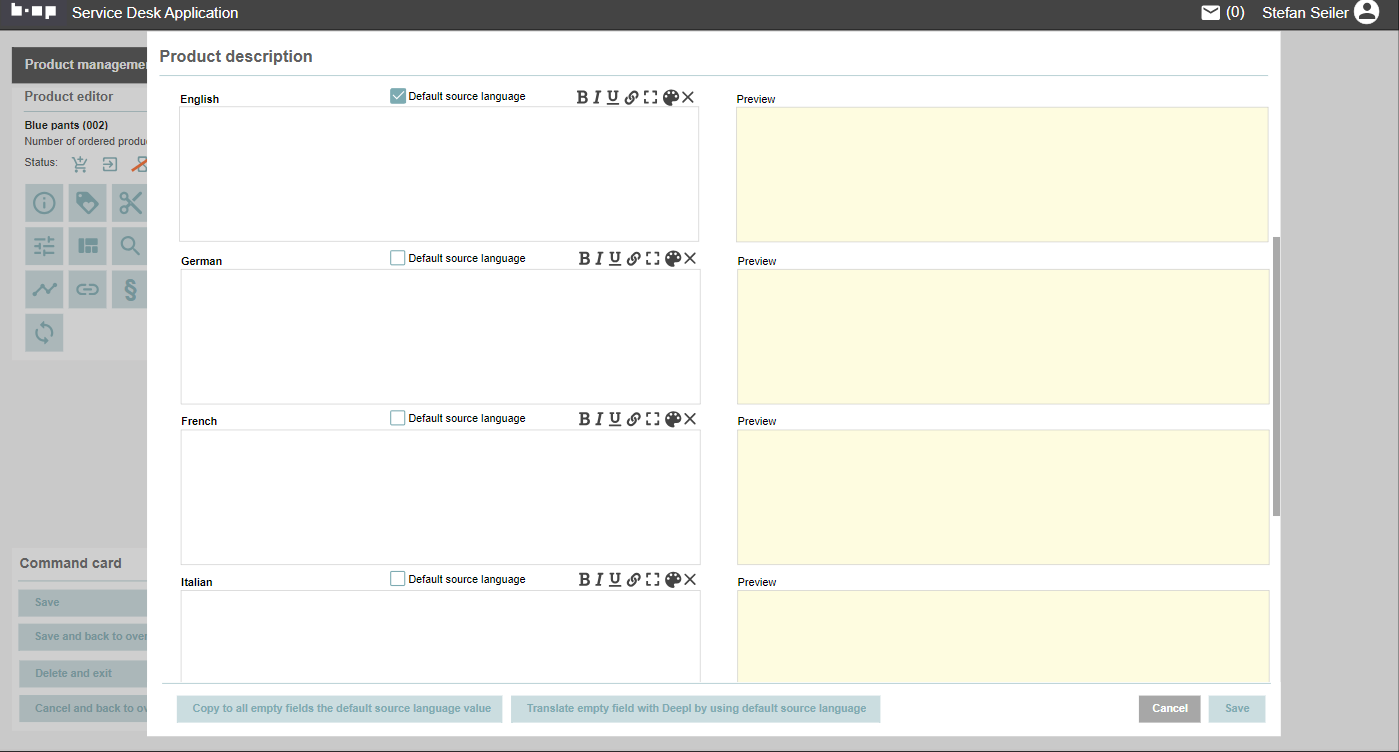
Task: Insert a link in the German editor
Action: pyautogui.click(x=633, y=259)
